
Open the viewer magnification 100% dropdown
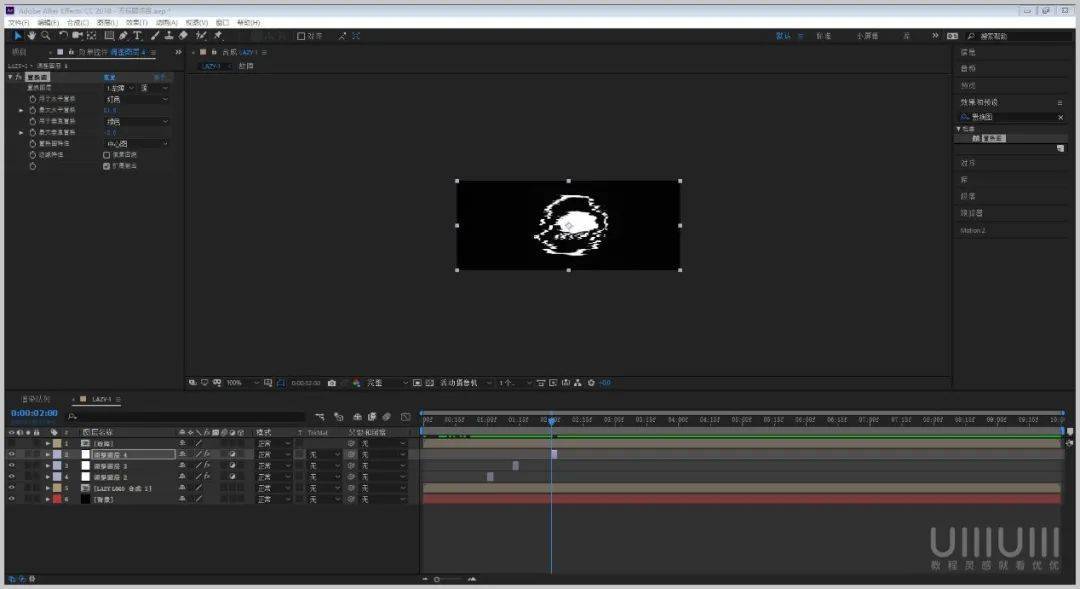pos(242,383)
